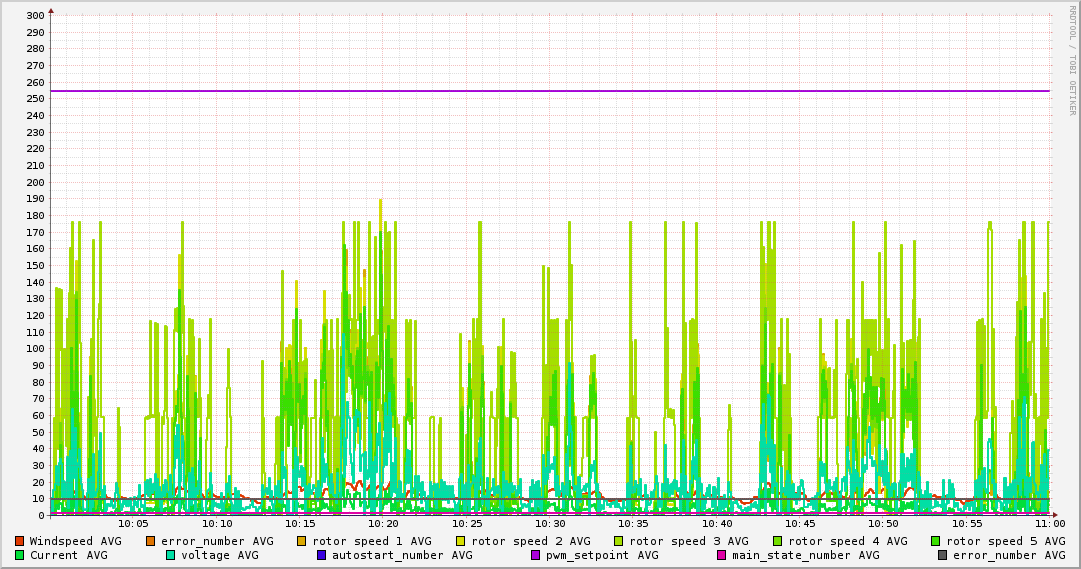
Task: Select the rotor speed 1 legend color box
Action: (302, 541)
